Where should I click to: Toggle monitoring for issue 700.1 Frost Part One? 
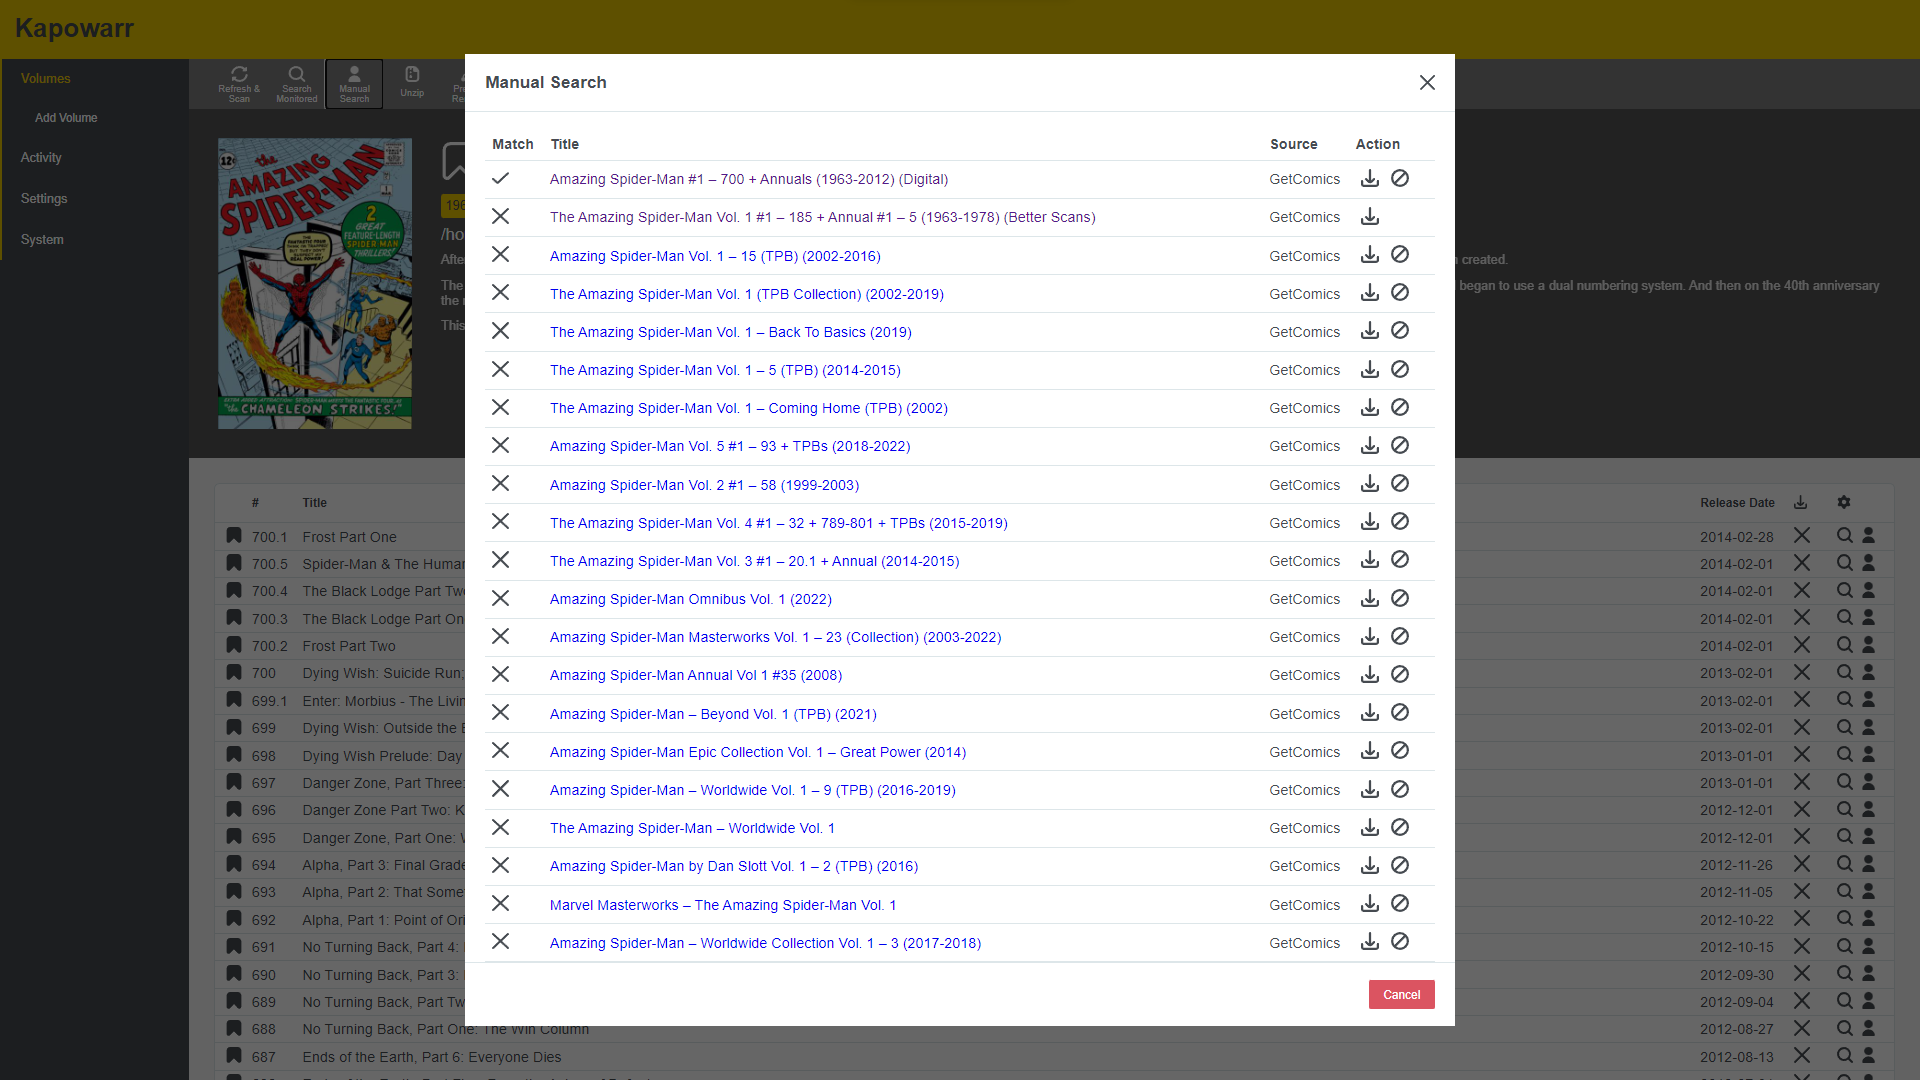234,536
